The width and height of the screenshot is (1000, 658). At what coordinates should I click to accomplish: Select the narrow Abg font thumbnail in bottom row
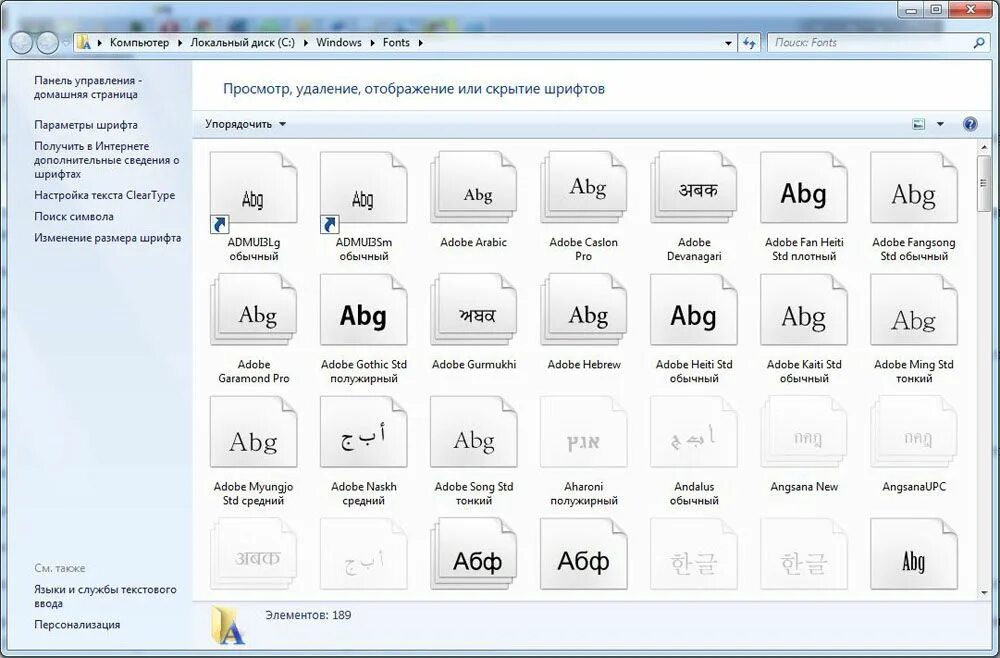[x=914, y=554]
